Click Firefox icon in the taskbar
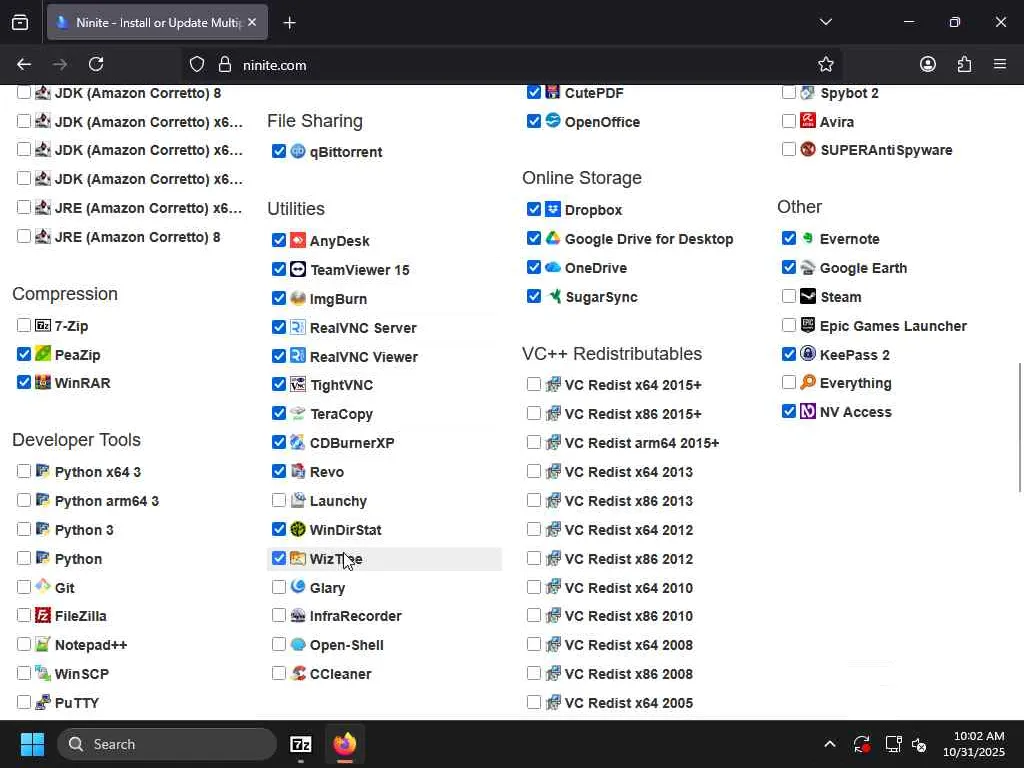Viewport: 1024px width, 768px height. (345, 744)
